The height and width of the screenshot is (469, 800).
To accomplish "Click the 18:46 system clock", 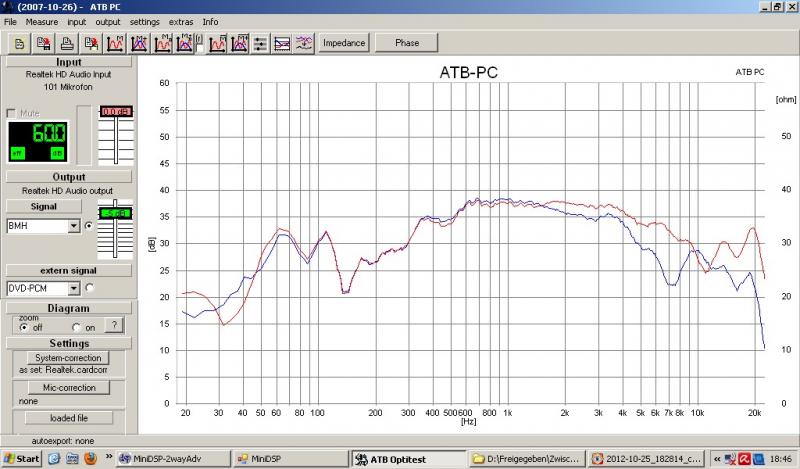I will pos(781,459).
